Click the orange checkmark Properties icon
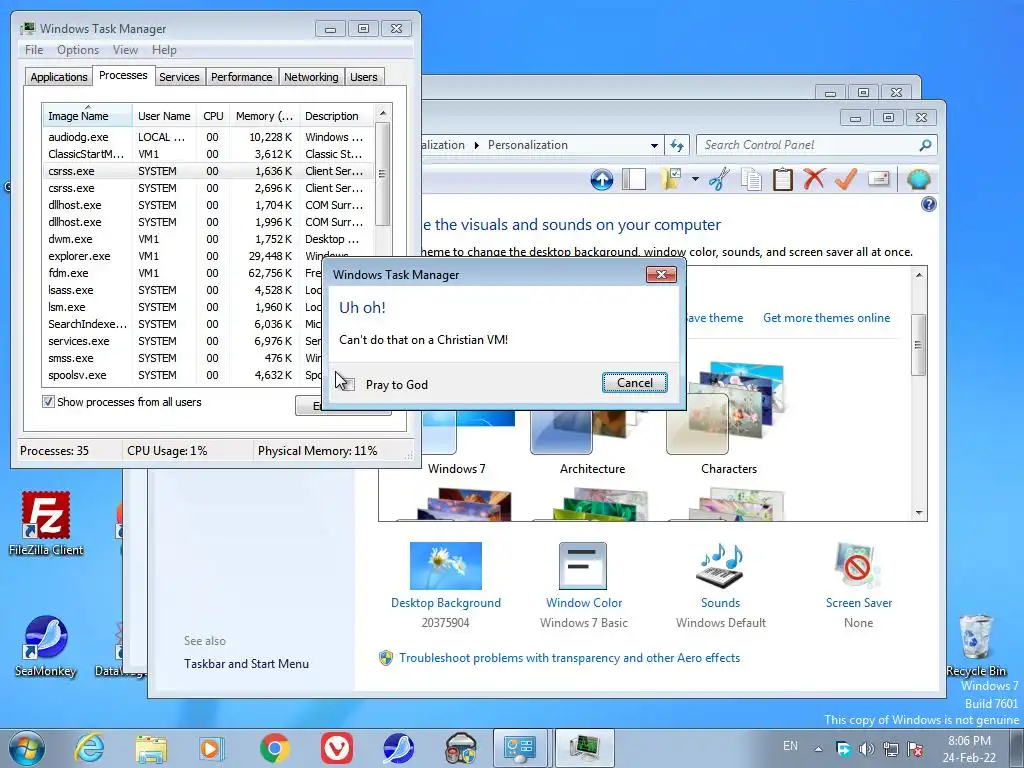Screen dimensions: 1024x768 point(846,178)
